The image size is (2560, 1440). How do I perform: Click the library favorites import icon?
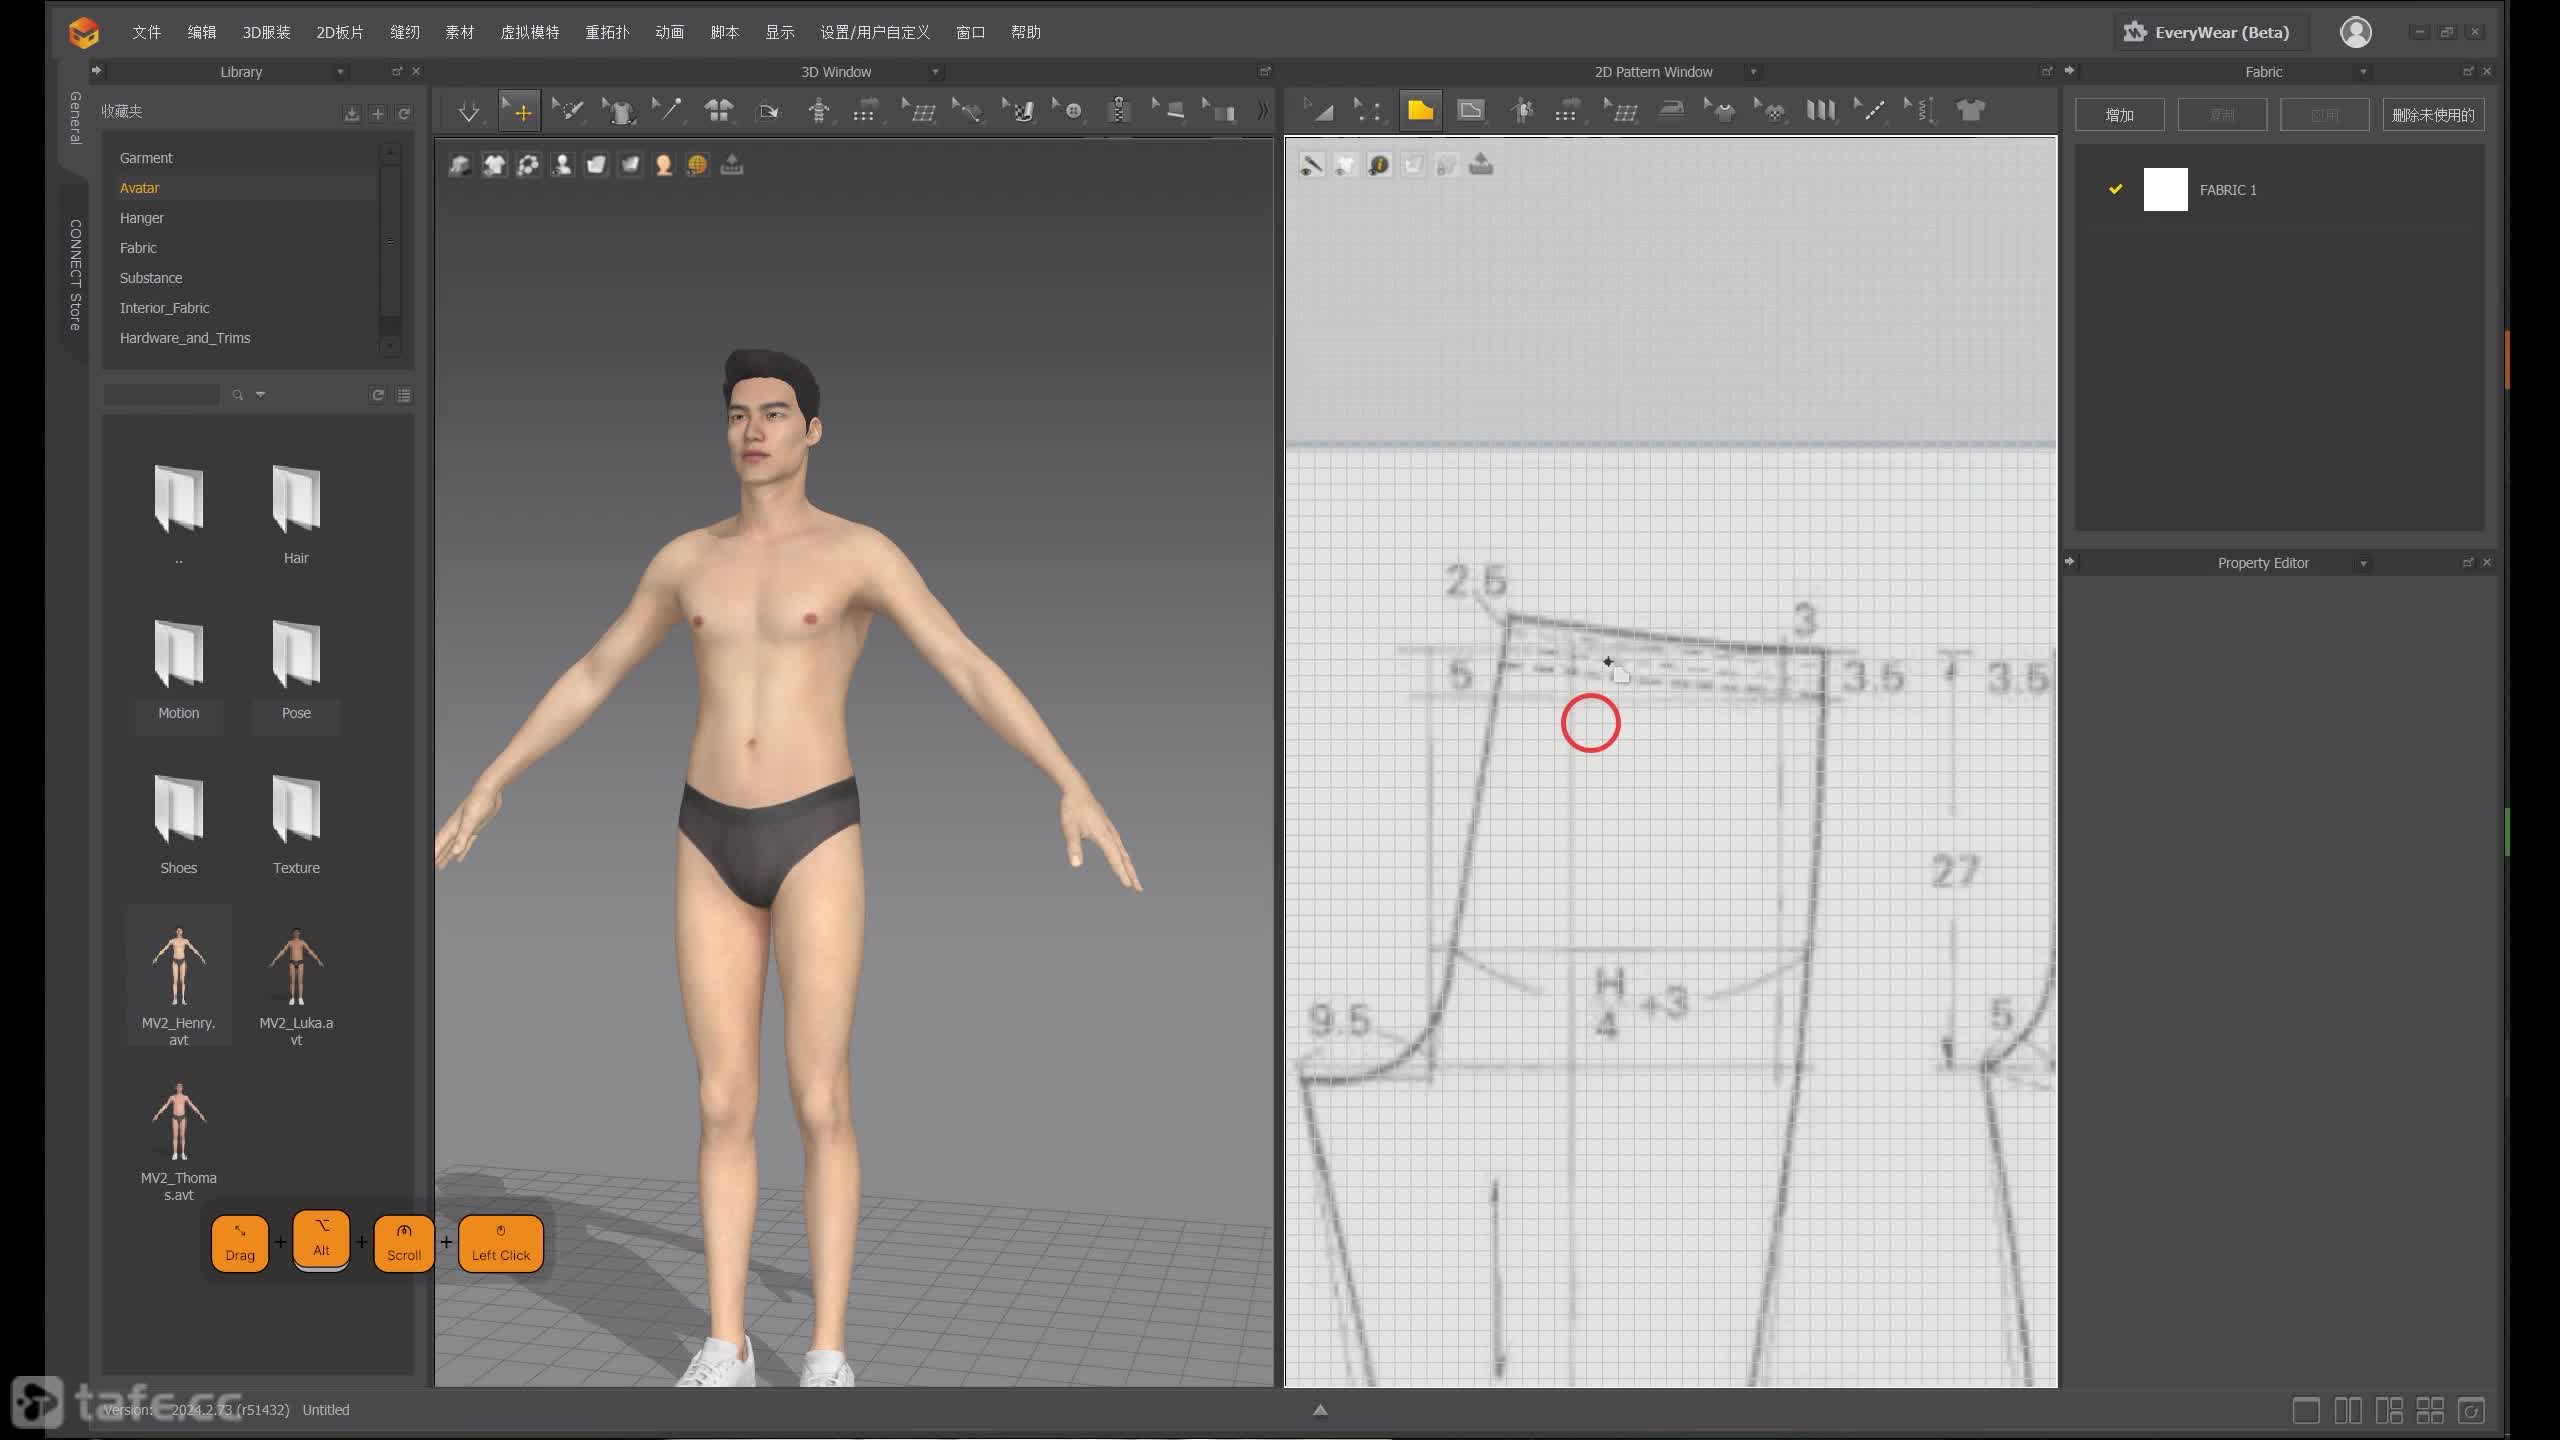point(351,114)
